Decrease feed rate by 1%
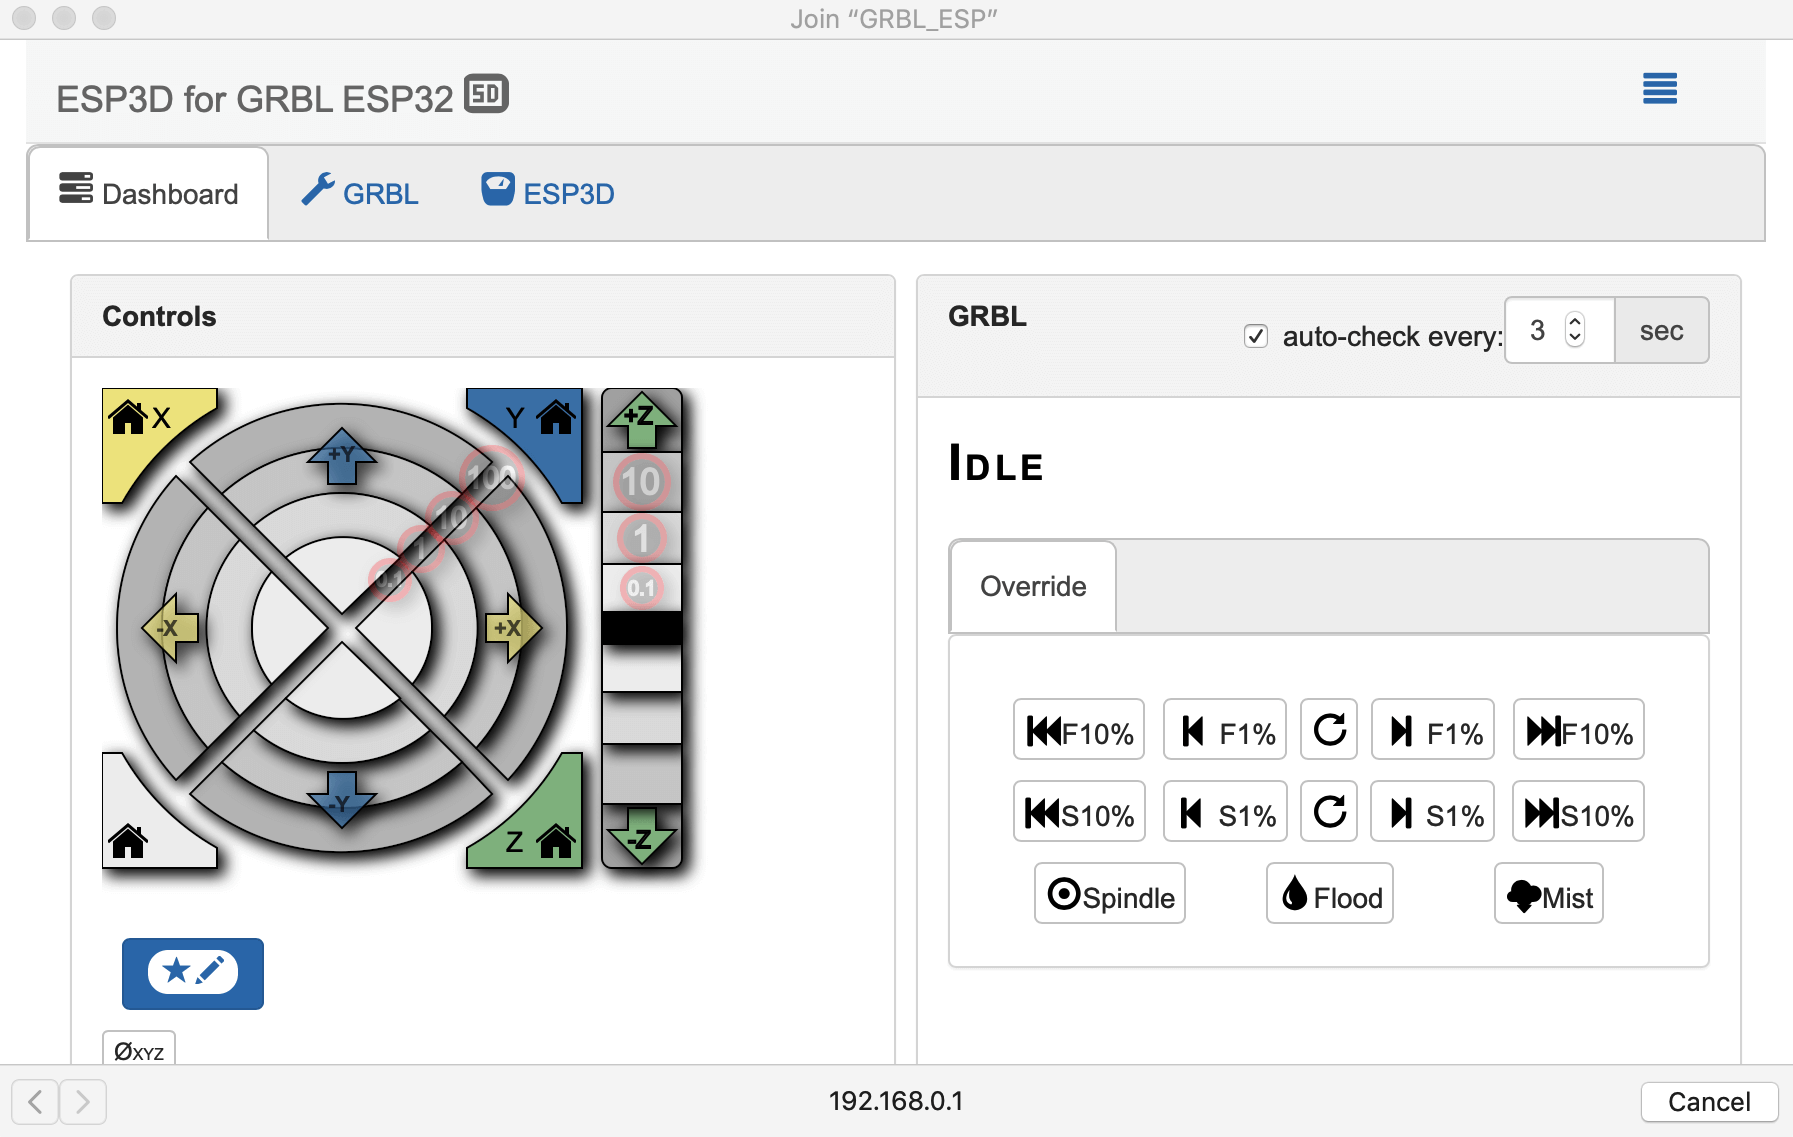 (1225, 730)
